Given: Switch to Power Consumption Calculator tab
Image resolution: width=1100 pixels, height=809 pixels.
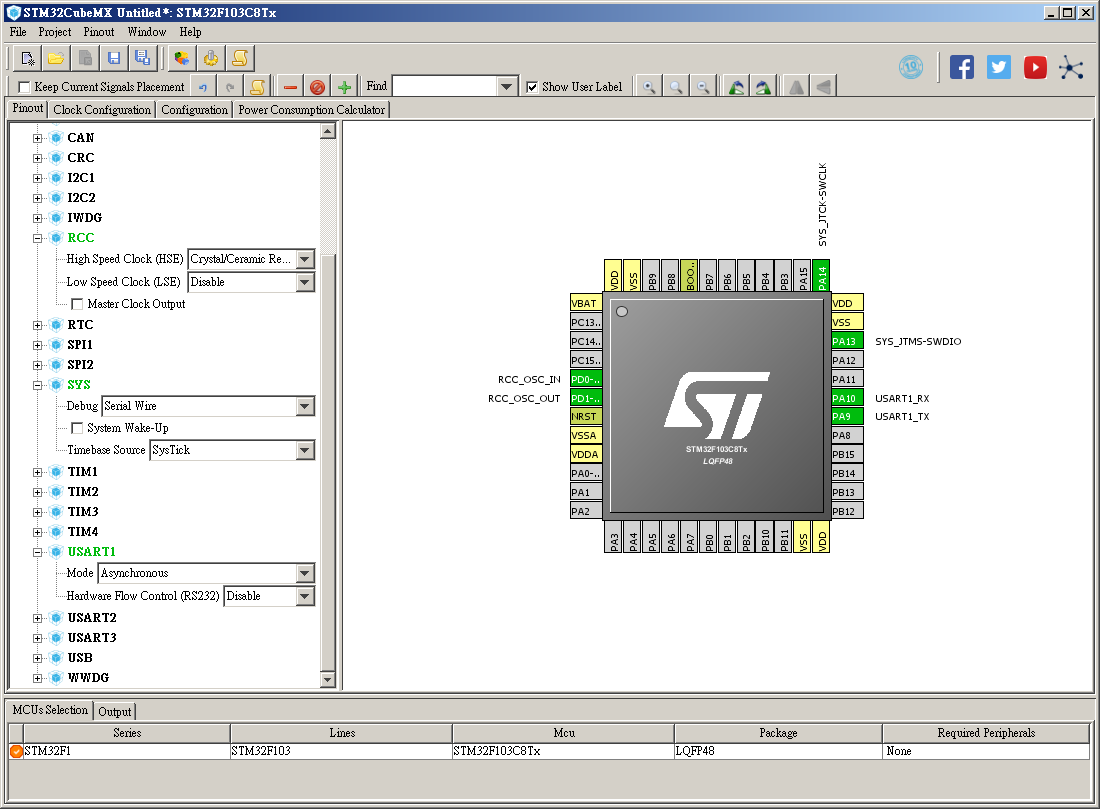Looking at the screenshot, I should [x=311, y=110].
